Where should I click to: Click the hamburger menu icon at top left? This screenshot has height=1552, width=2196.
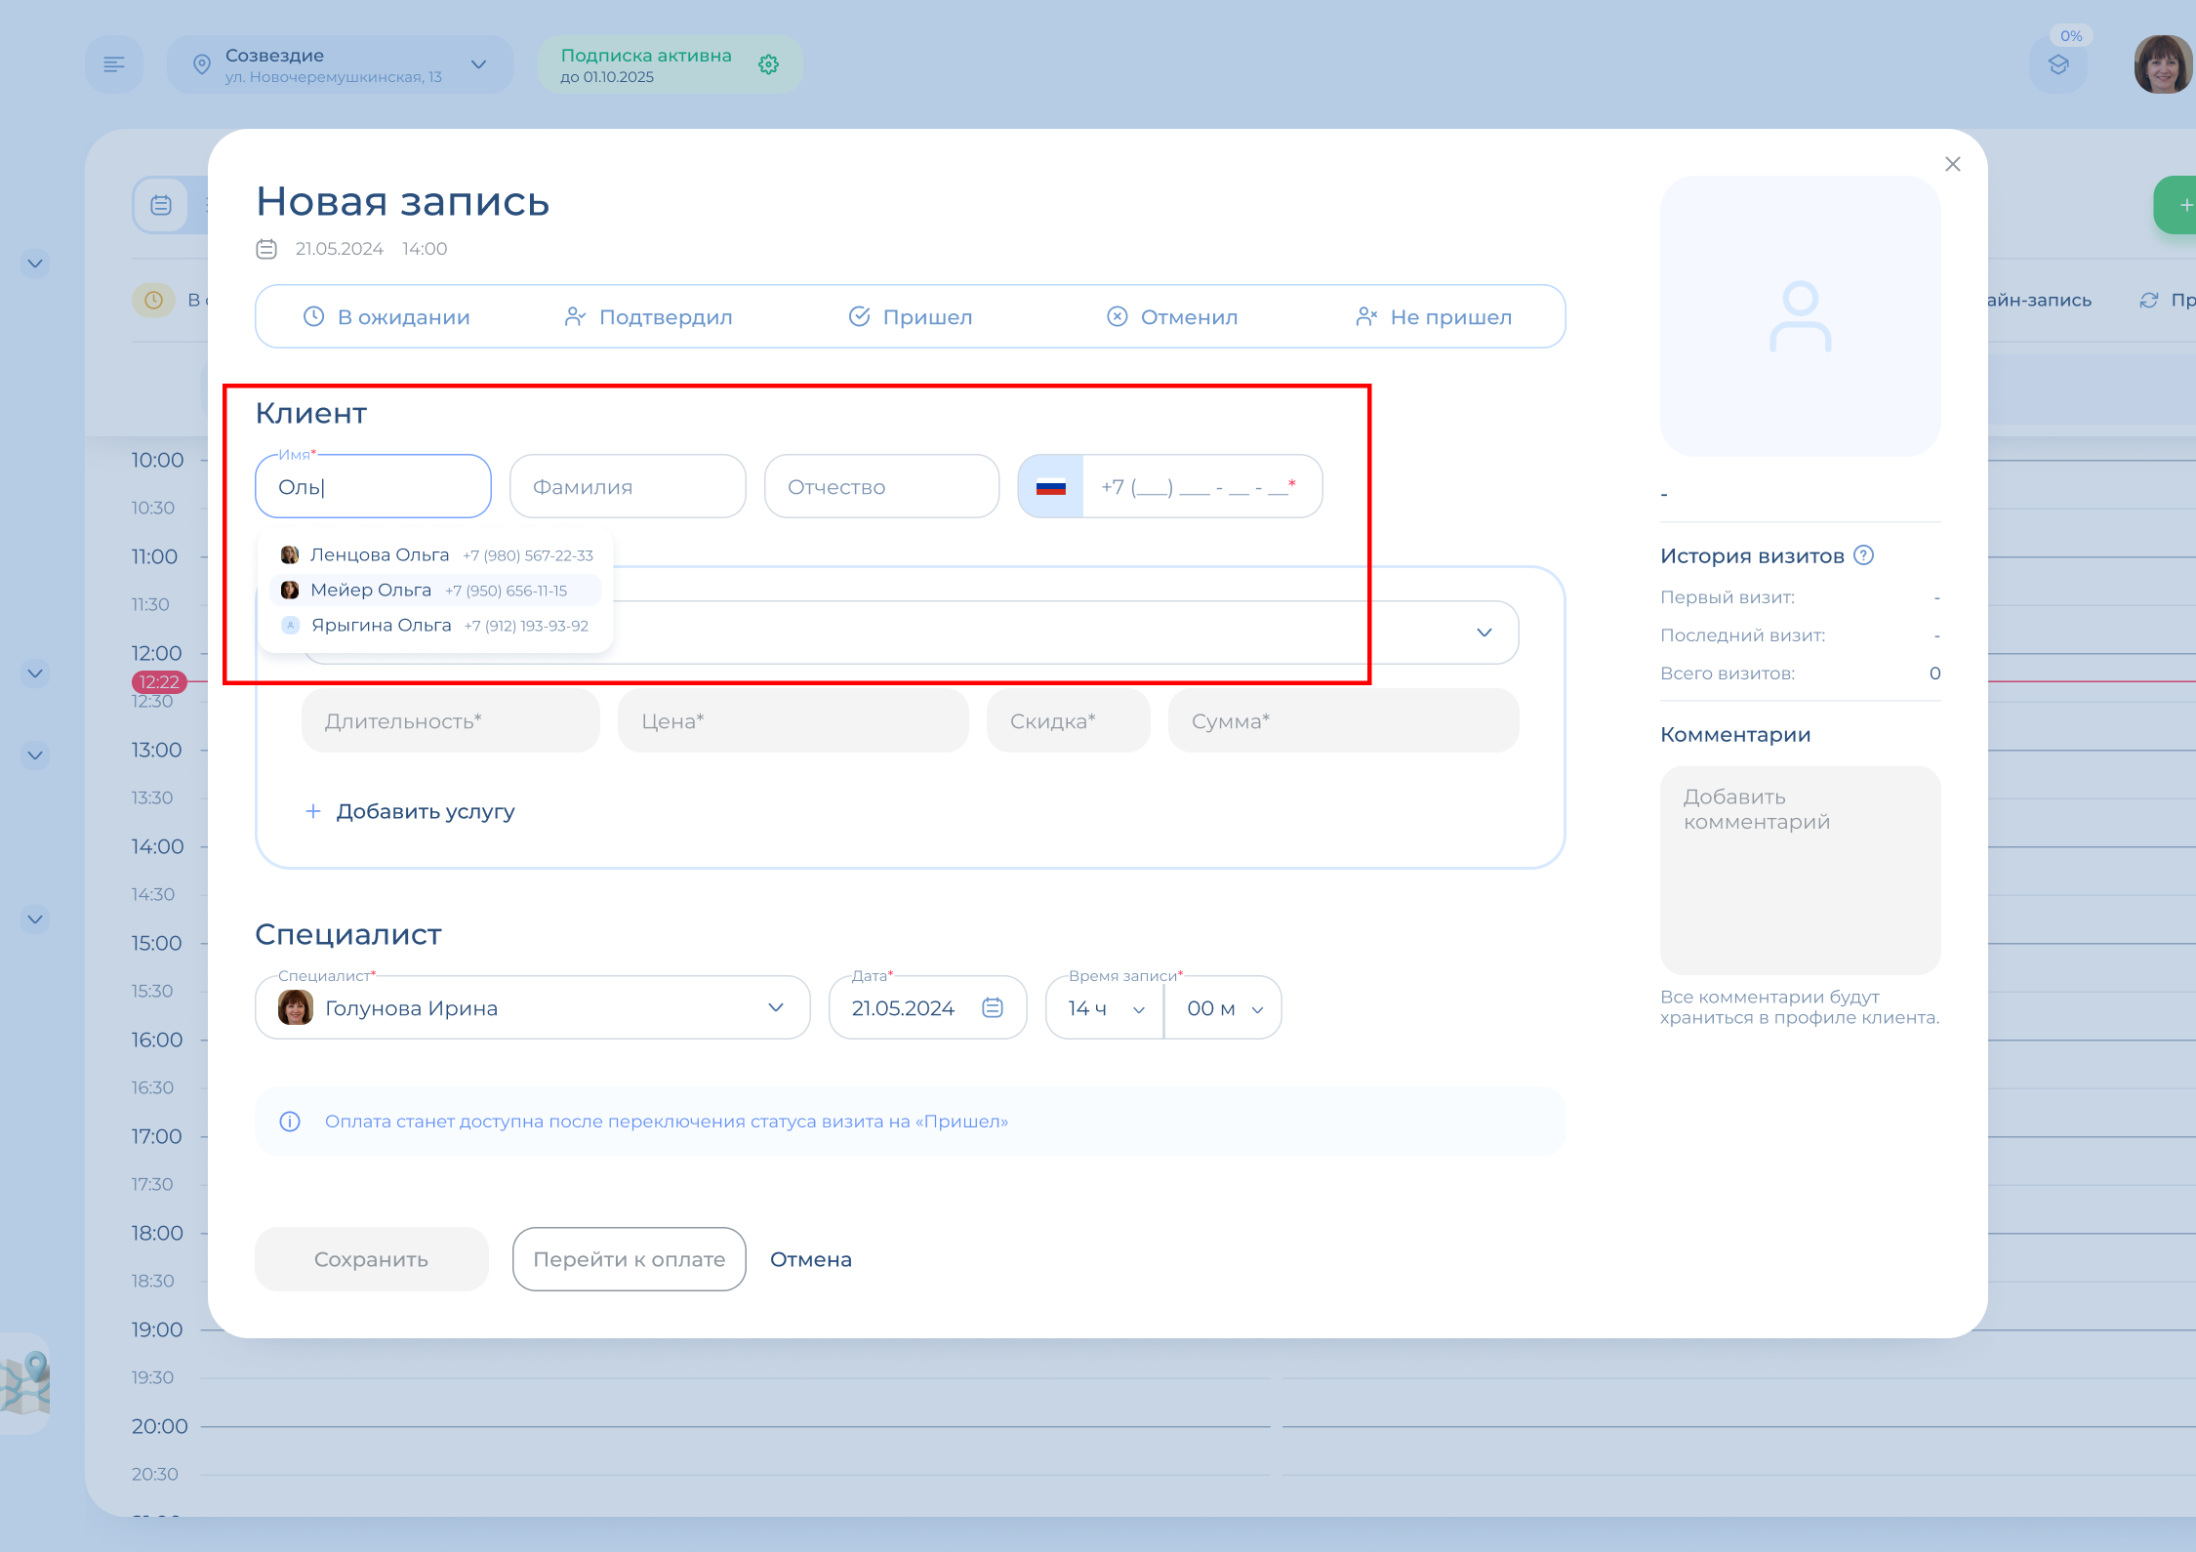114,65
